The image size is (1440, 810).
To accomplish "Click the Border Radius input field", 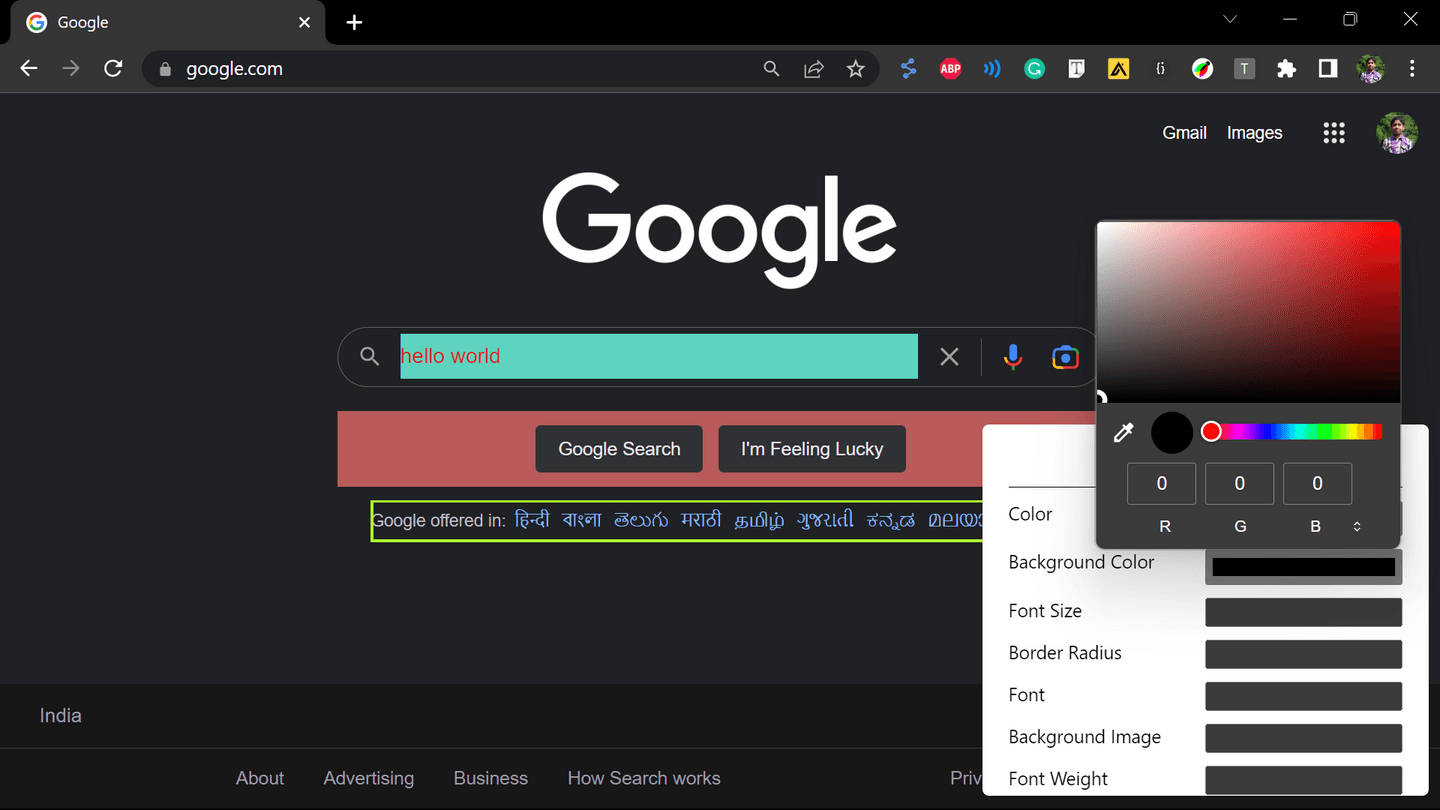I will tap(1304, 654).
